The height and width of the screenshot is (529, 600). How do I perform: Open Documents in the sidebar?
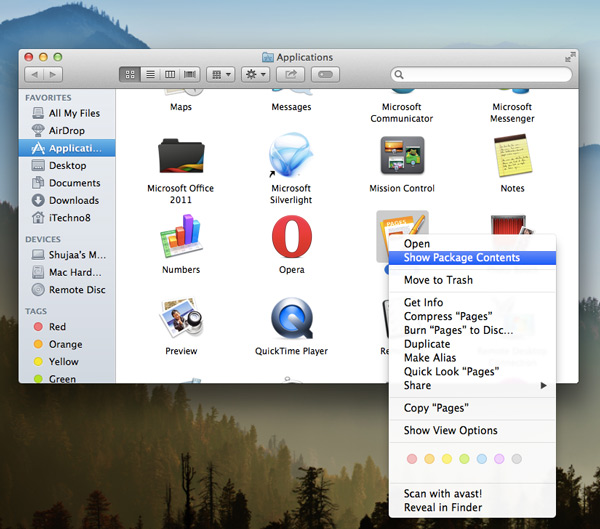pos(67,183)
